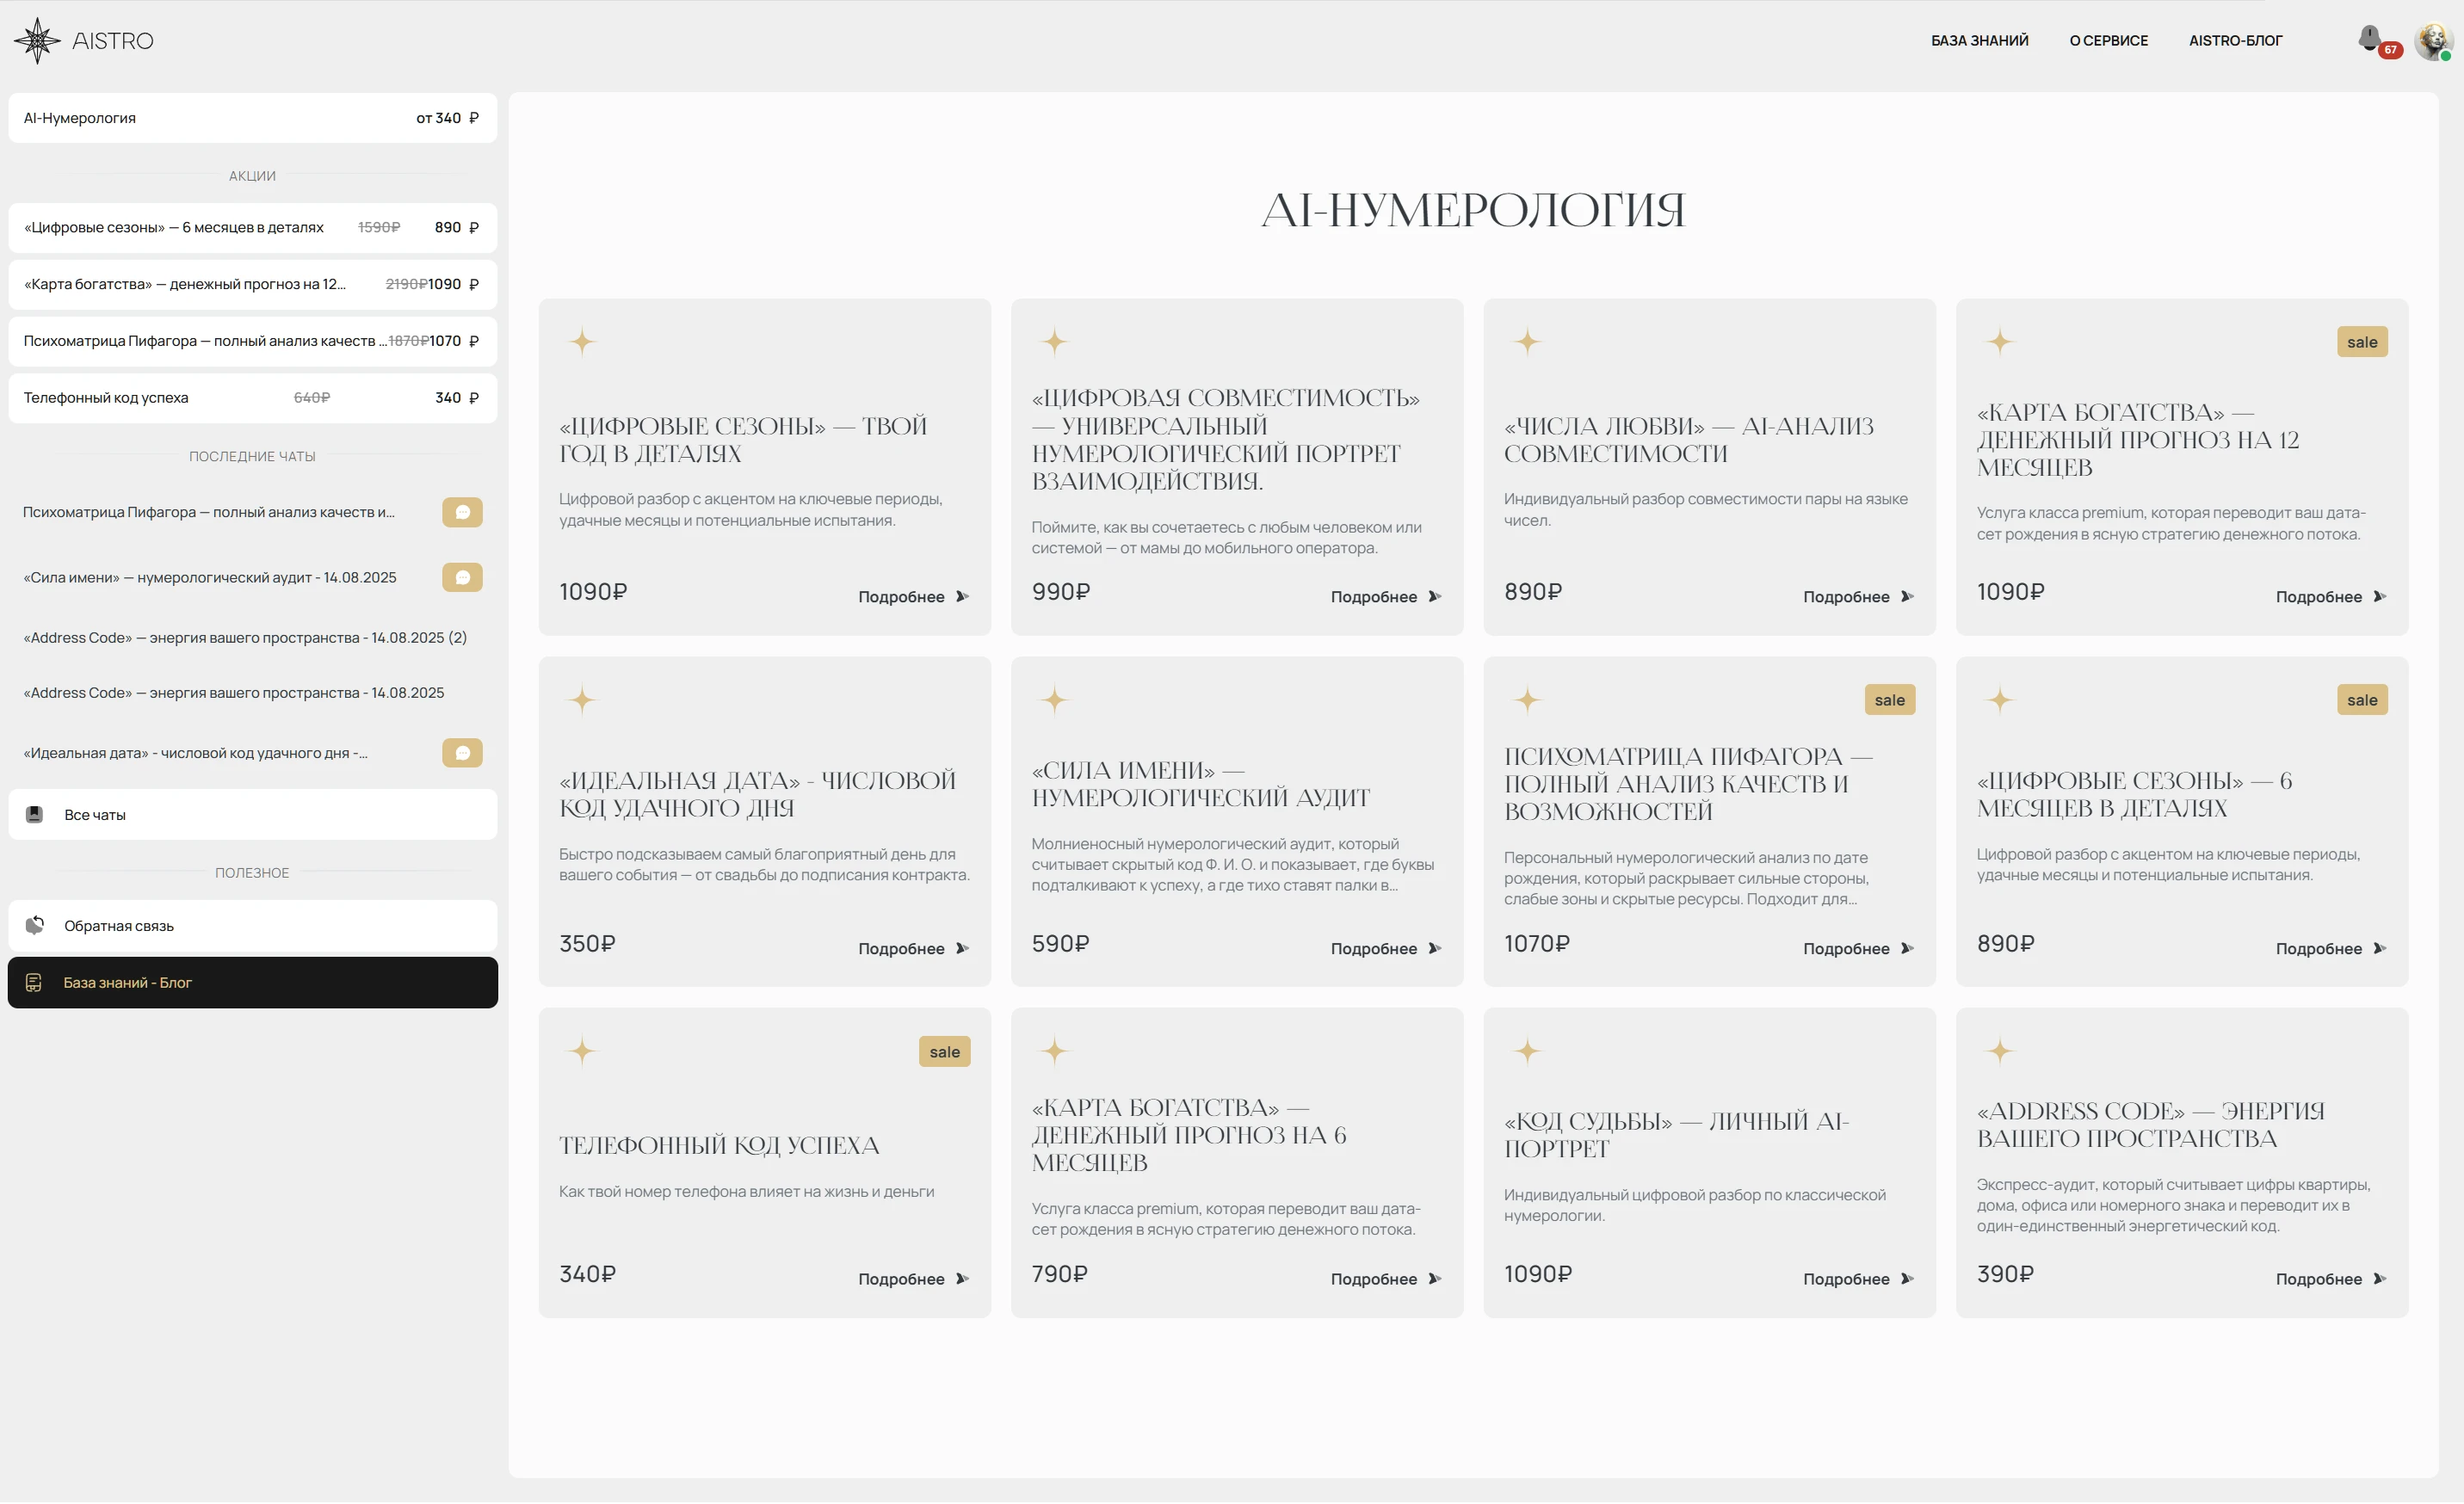Open chat icon for Психоматрица Пифагора chat
The image size is (2464, 1504).
pos(462,512)
